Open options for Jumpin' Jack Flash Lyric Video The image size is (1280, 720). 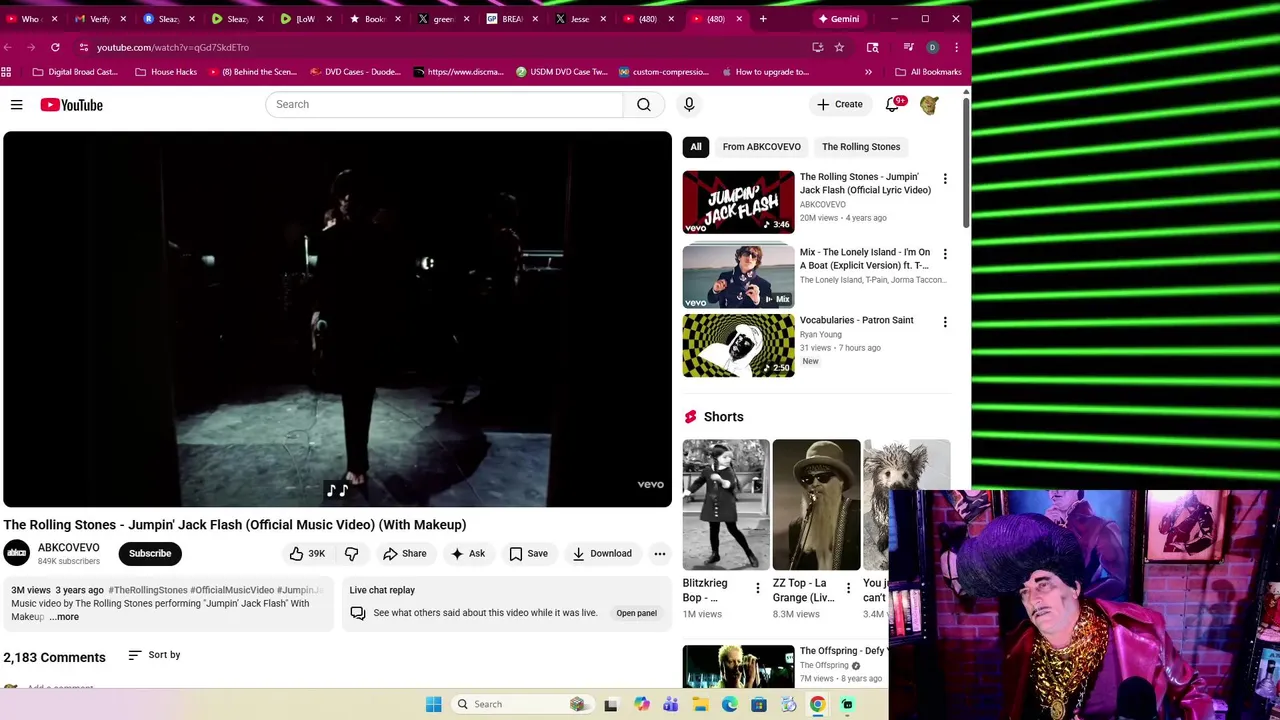[x=945, y=179]
